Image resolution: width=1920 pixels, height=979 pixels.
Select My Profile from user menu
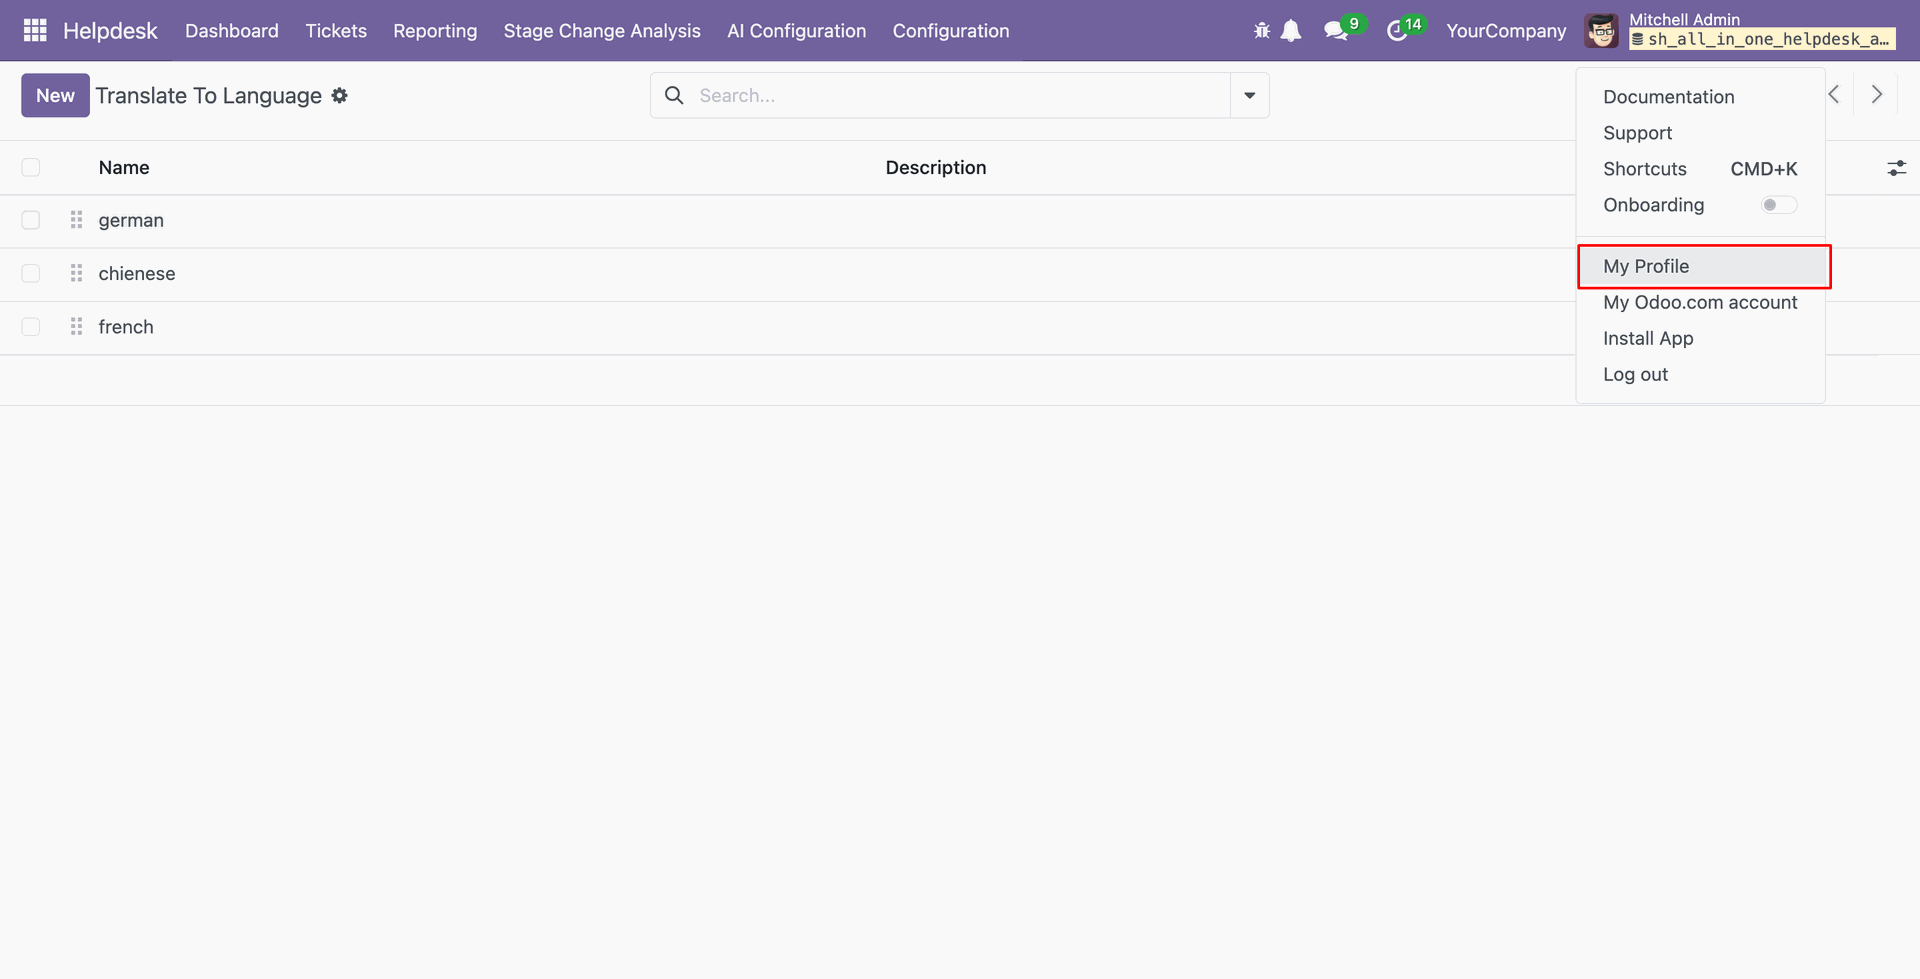click(x=1704, y=266)
